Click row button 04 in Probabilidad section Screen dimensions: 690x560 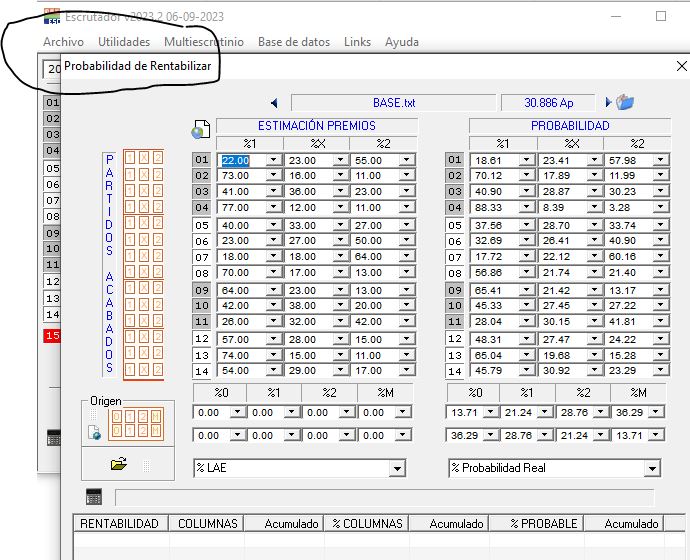pyautogui.click(x=455, y=207)
